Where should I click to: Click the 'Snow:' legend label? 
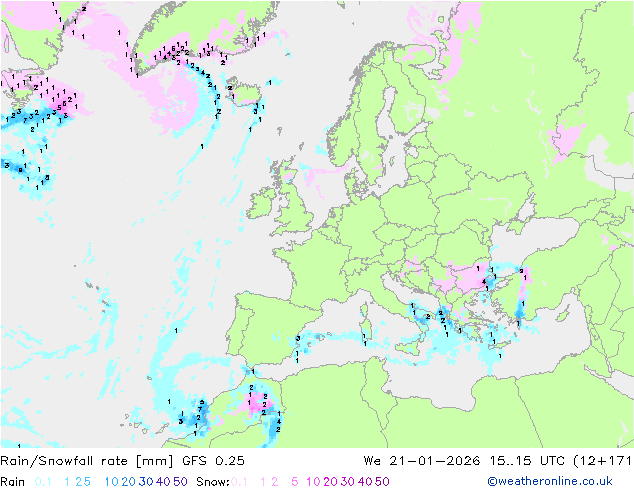pyautogui.click(x=213, y=482)
